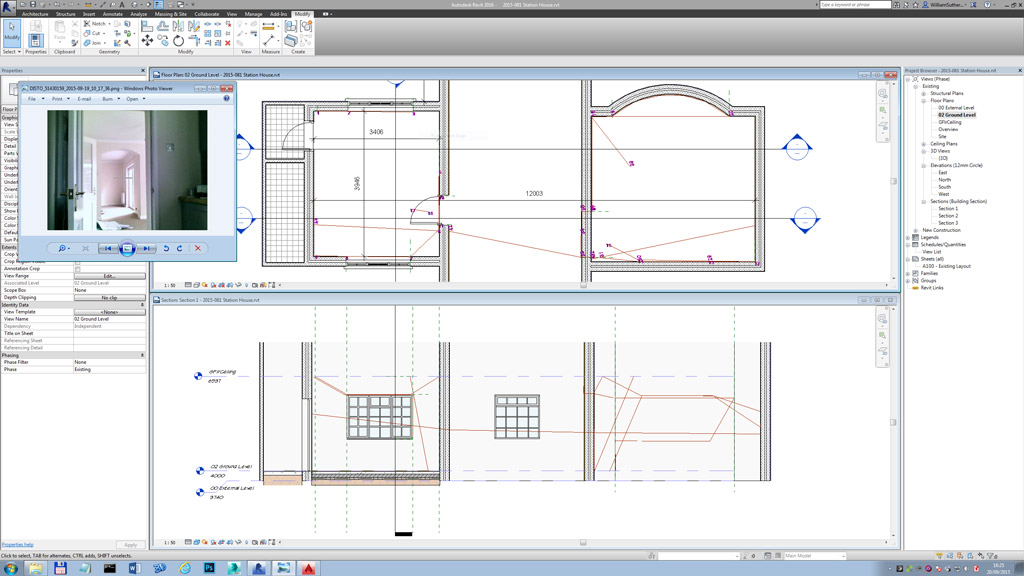Image resolution: width=1024 pixels, height=576 pixels.
Task: Collapse Sections (Building Section) node
Action: pyautogui.click(x=923, y=201)
